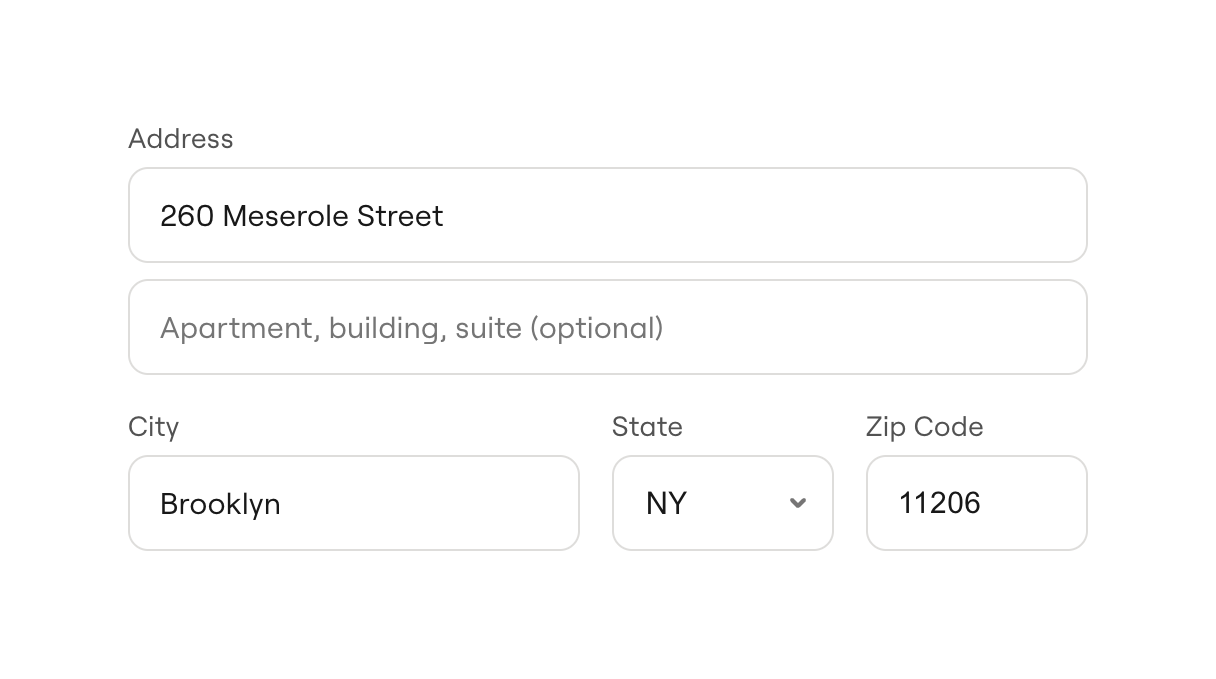Place cursor on the 11206 digits
The image size is (1216, 679).
[x=939, y=503]
